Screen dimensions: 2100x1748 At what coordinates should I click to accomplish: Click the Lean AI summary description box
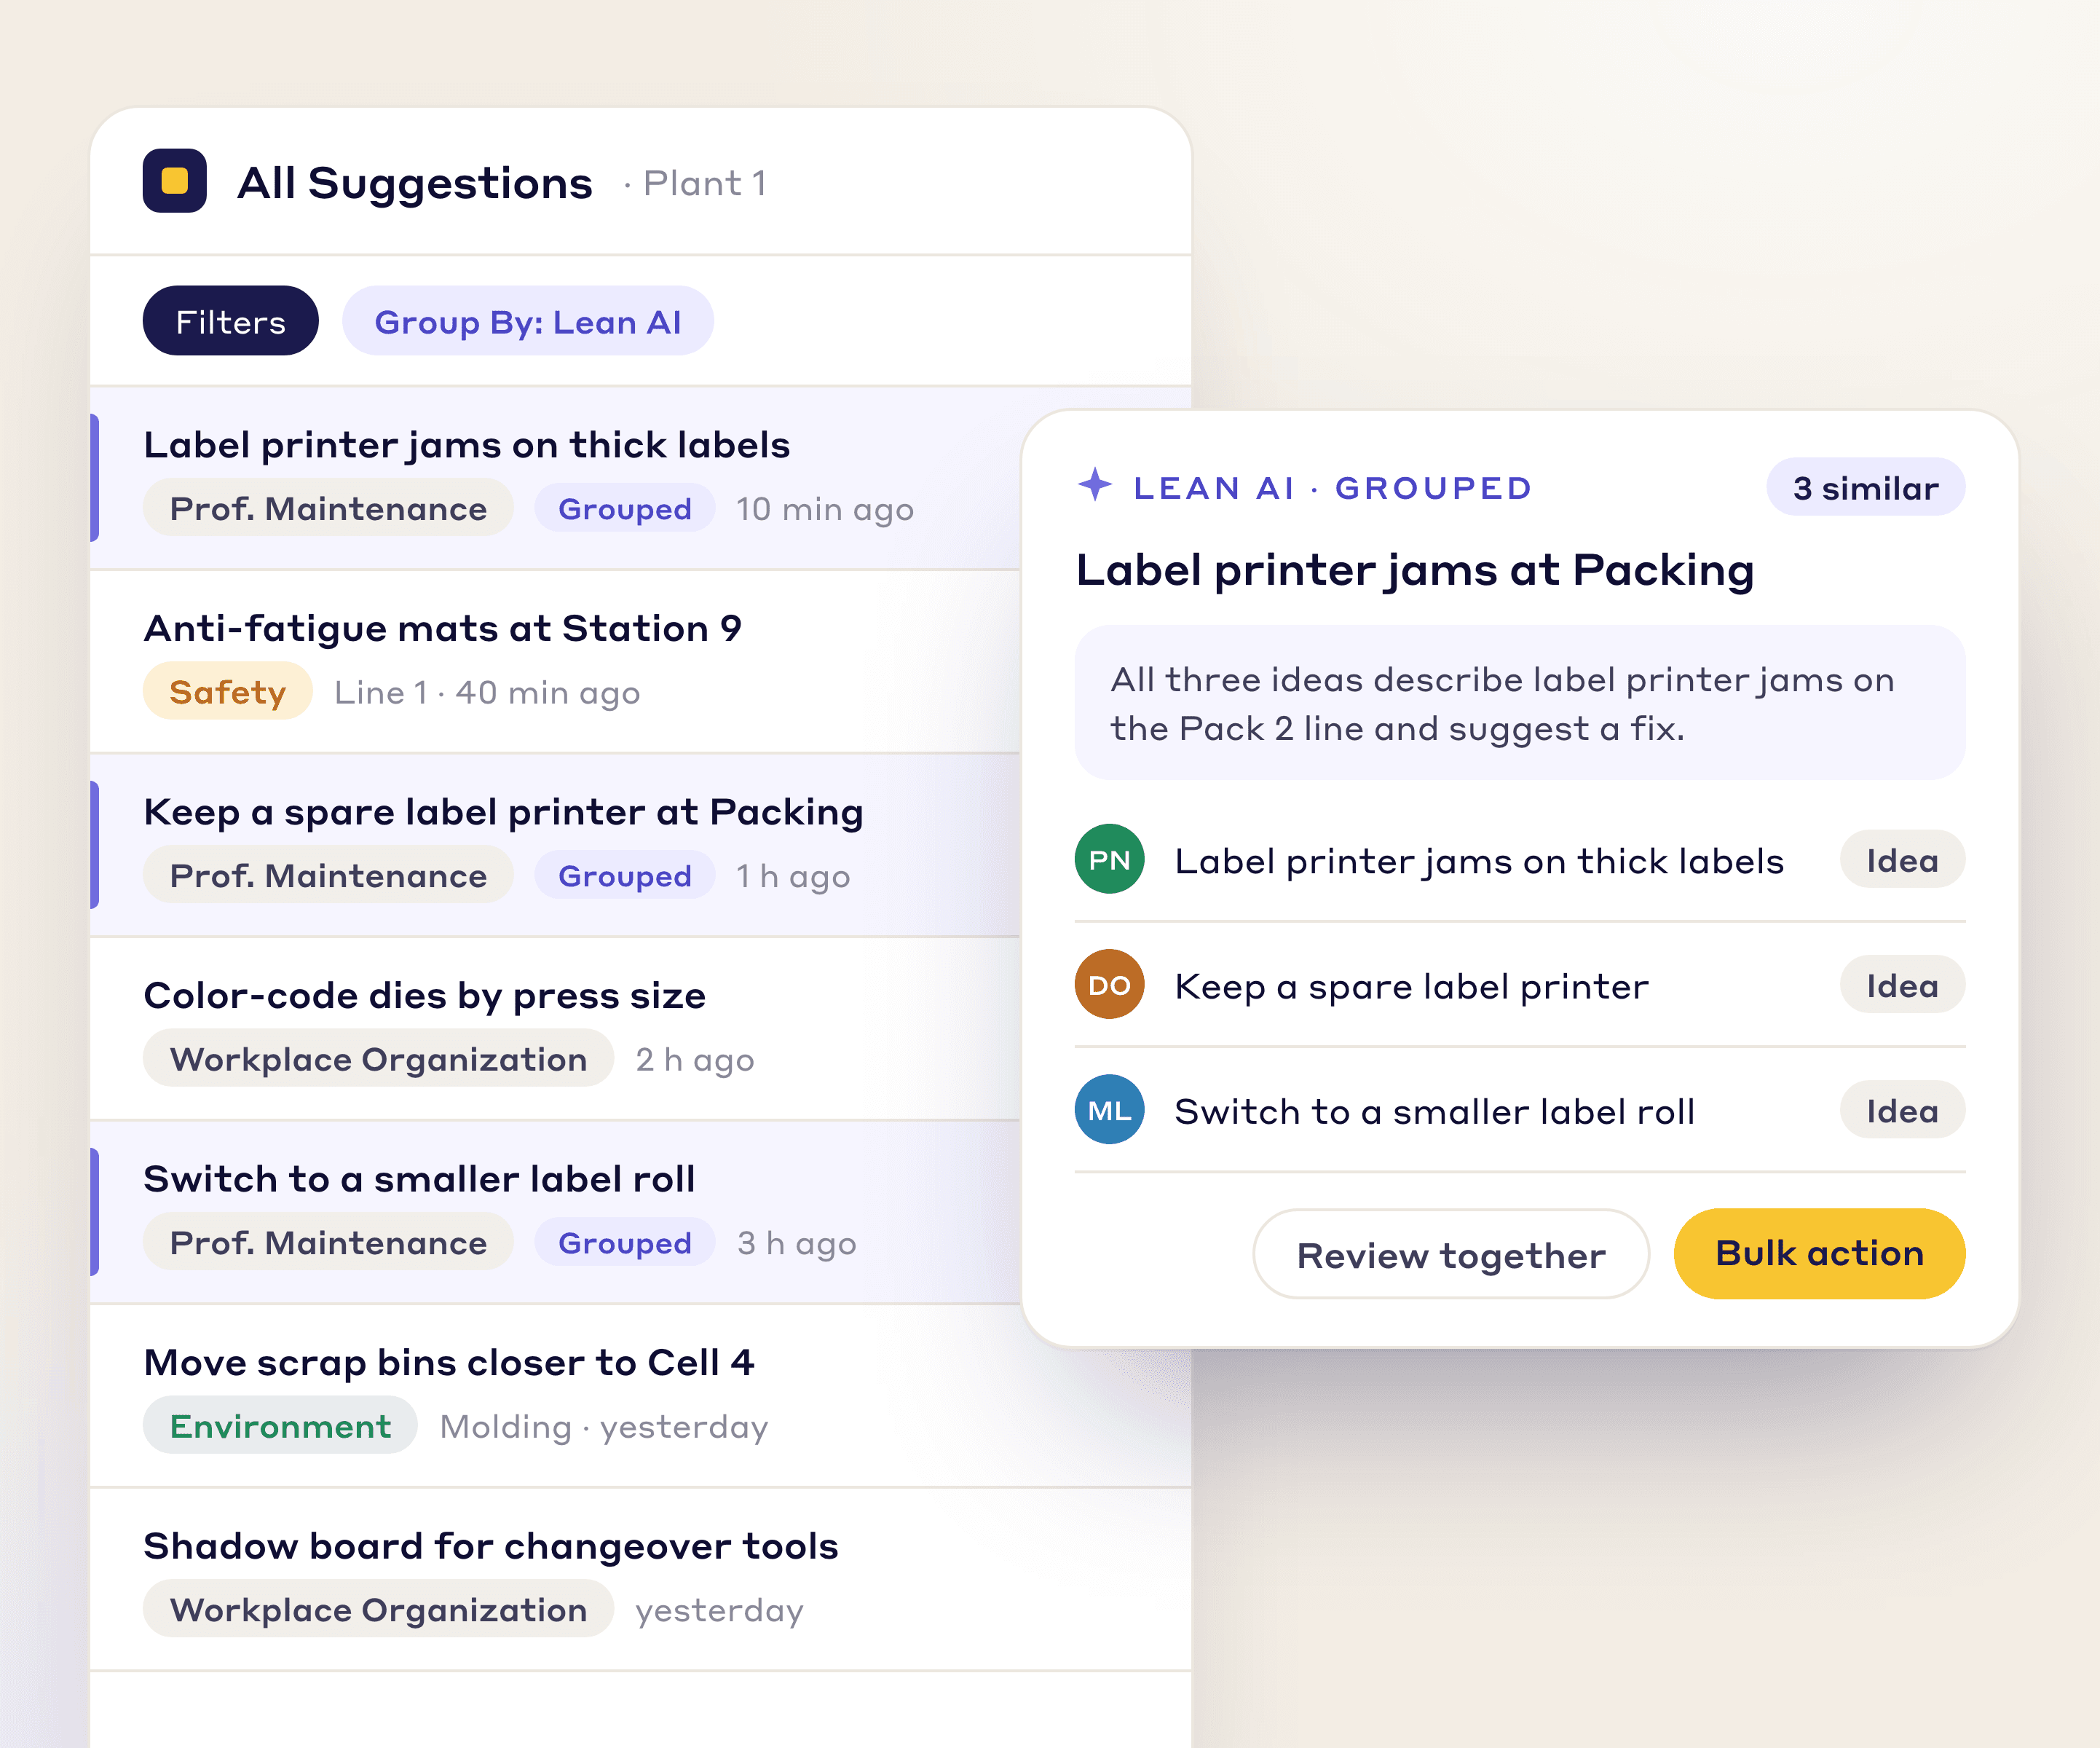[1520, 703]
